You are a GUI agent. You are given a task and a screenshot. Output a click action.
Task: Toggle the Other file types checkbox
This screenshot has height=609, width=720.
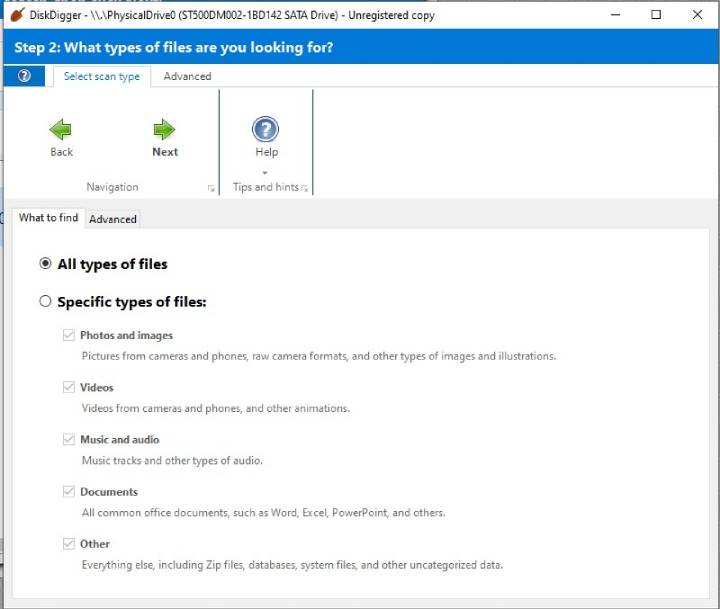69,544
